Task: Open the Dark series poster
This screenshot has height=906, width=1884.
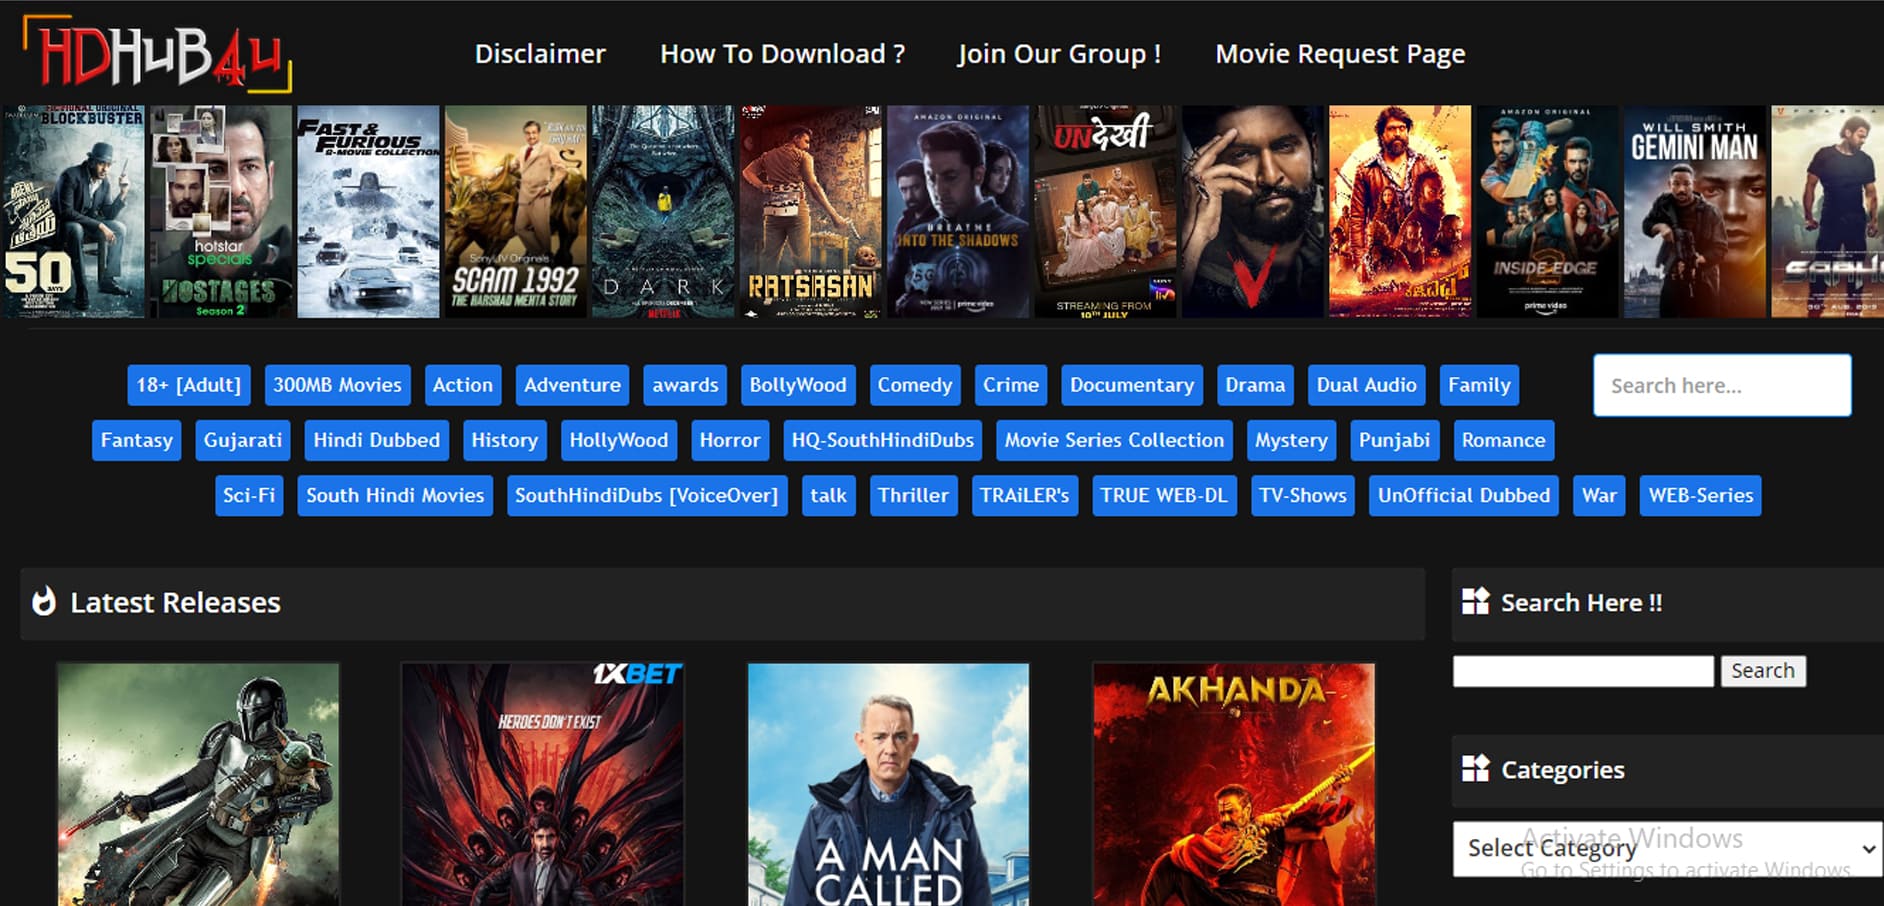Action: point(663,212)
